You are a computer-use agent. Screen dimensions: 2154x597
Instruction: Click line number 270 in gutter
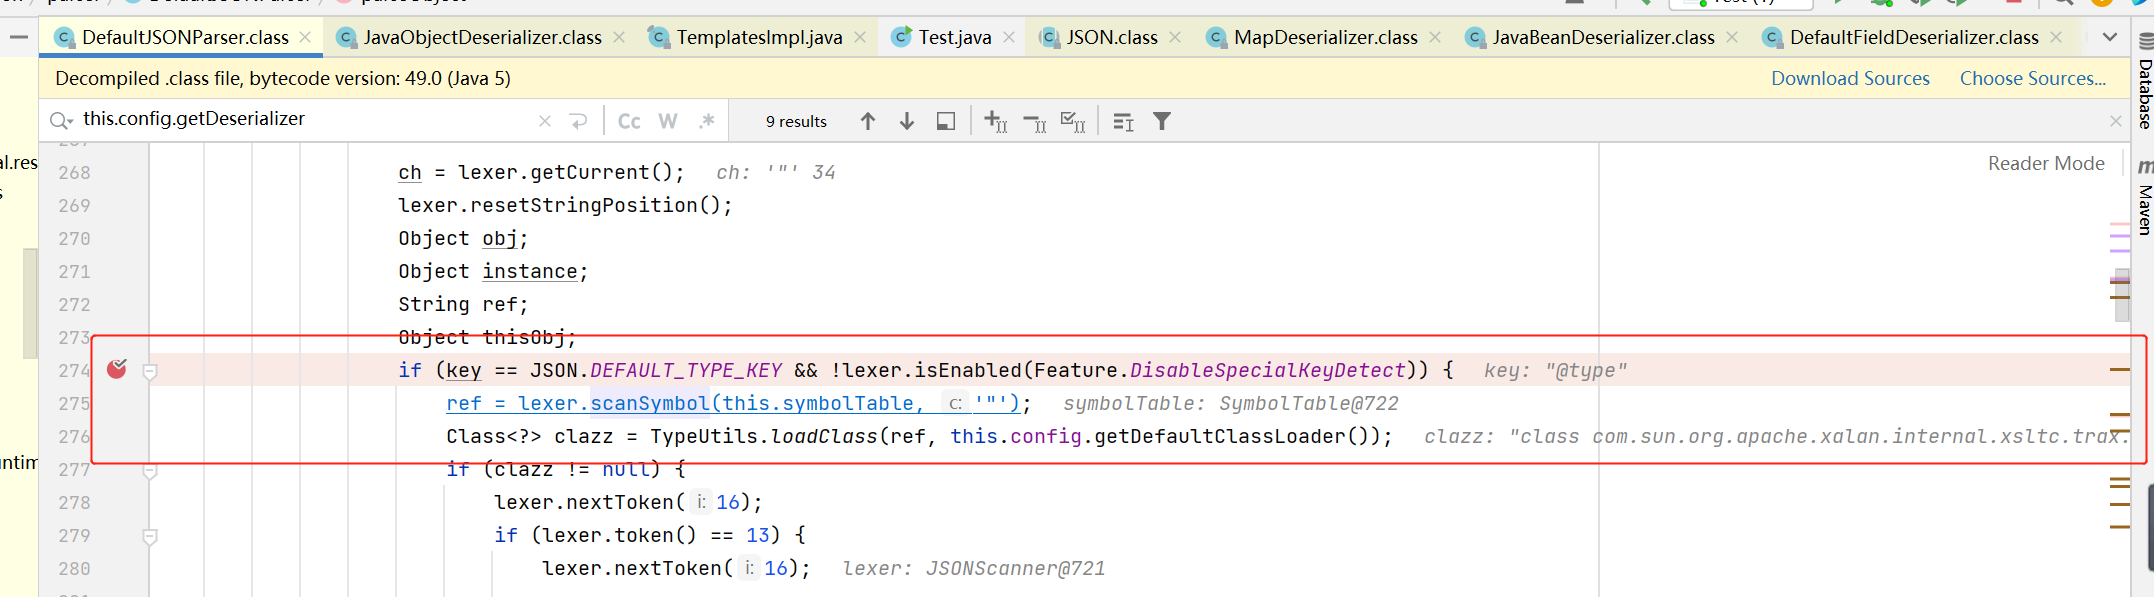coord(74,238)
